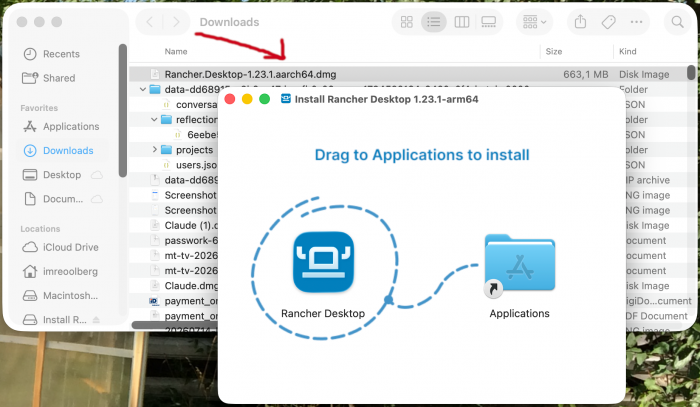
Task: Switch Finder to list view
Action: (x=433, y=22)
